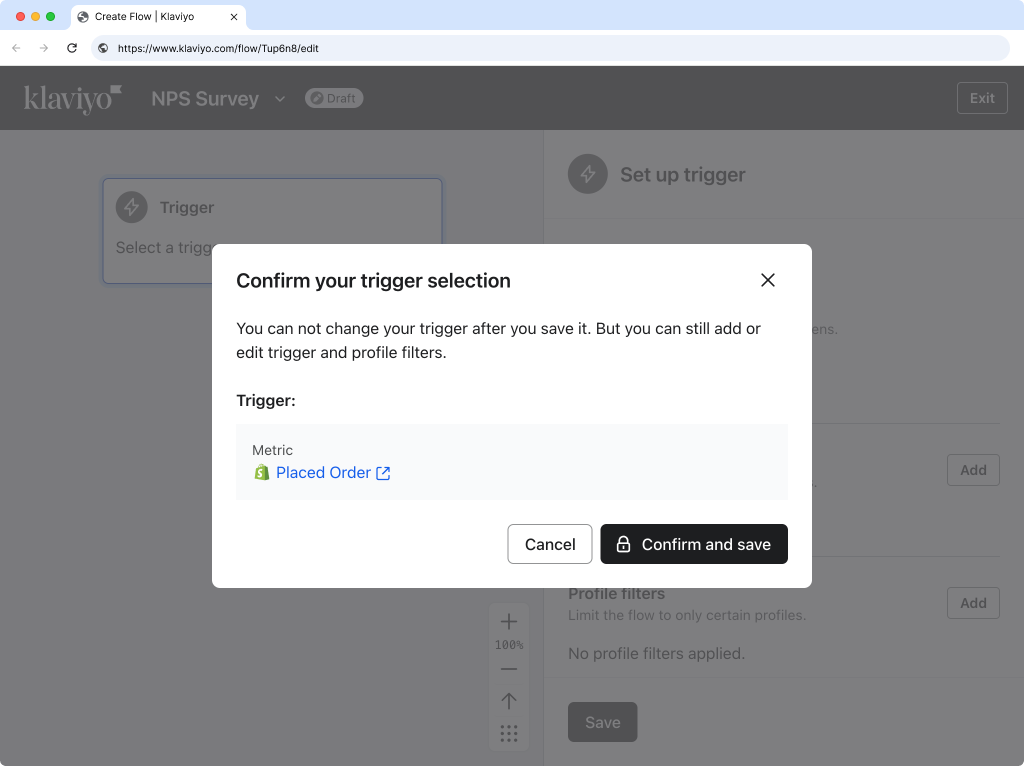Click the Draft status badge
This screenshot has height=766, width=1024.
[x=333, y=98]
